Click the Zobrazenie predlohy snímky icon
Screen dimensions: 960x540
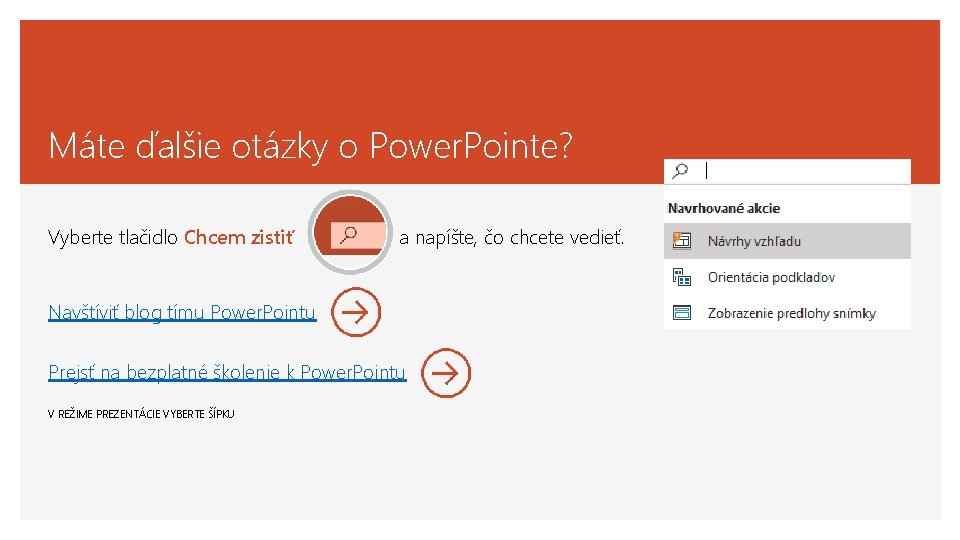point(681,313)
